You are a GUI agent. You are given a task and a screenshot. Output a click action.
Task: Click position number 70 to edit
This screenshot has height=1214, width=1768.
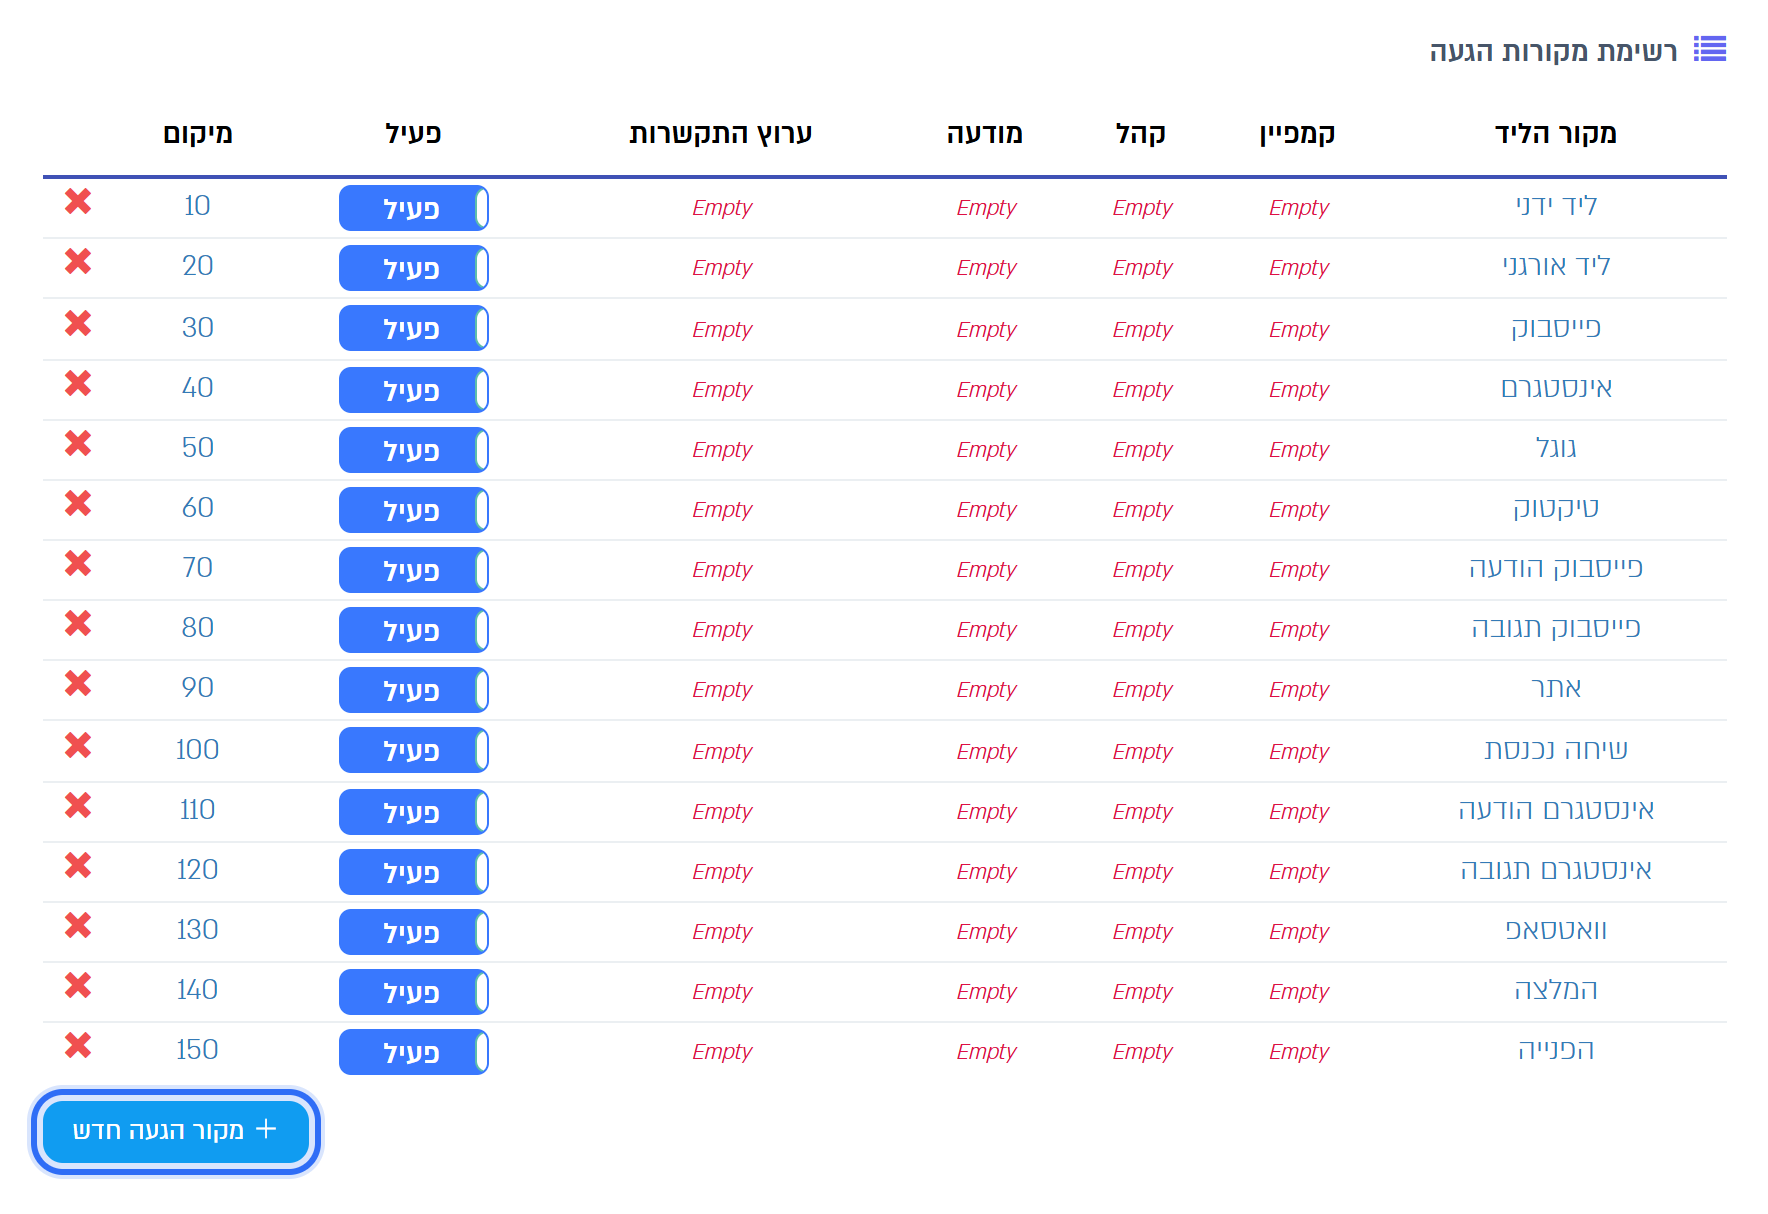point(197,567)
